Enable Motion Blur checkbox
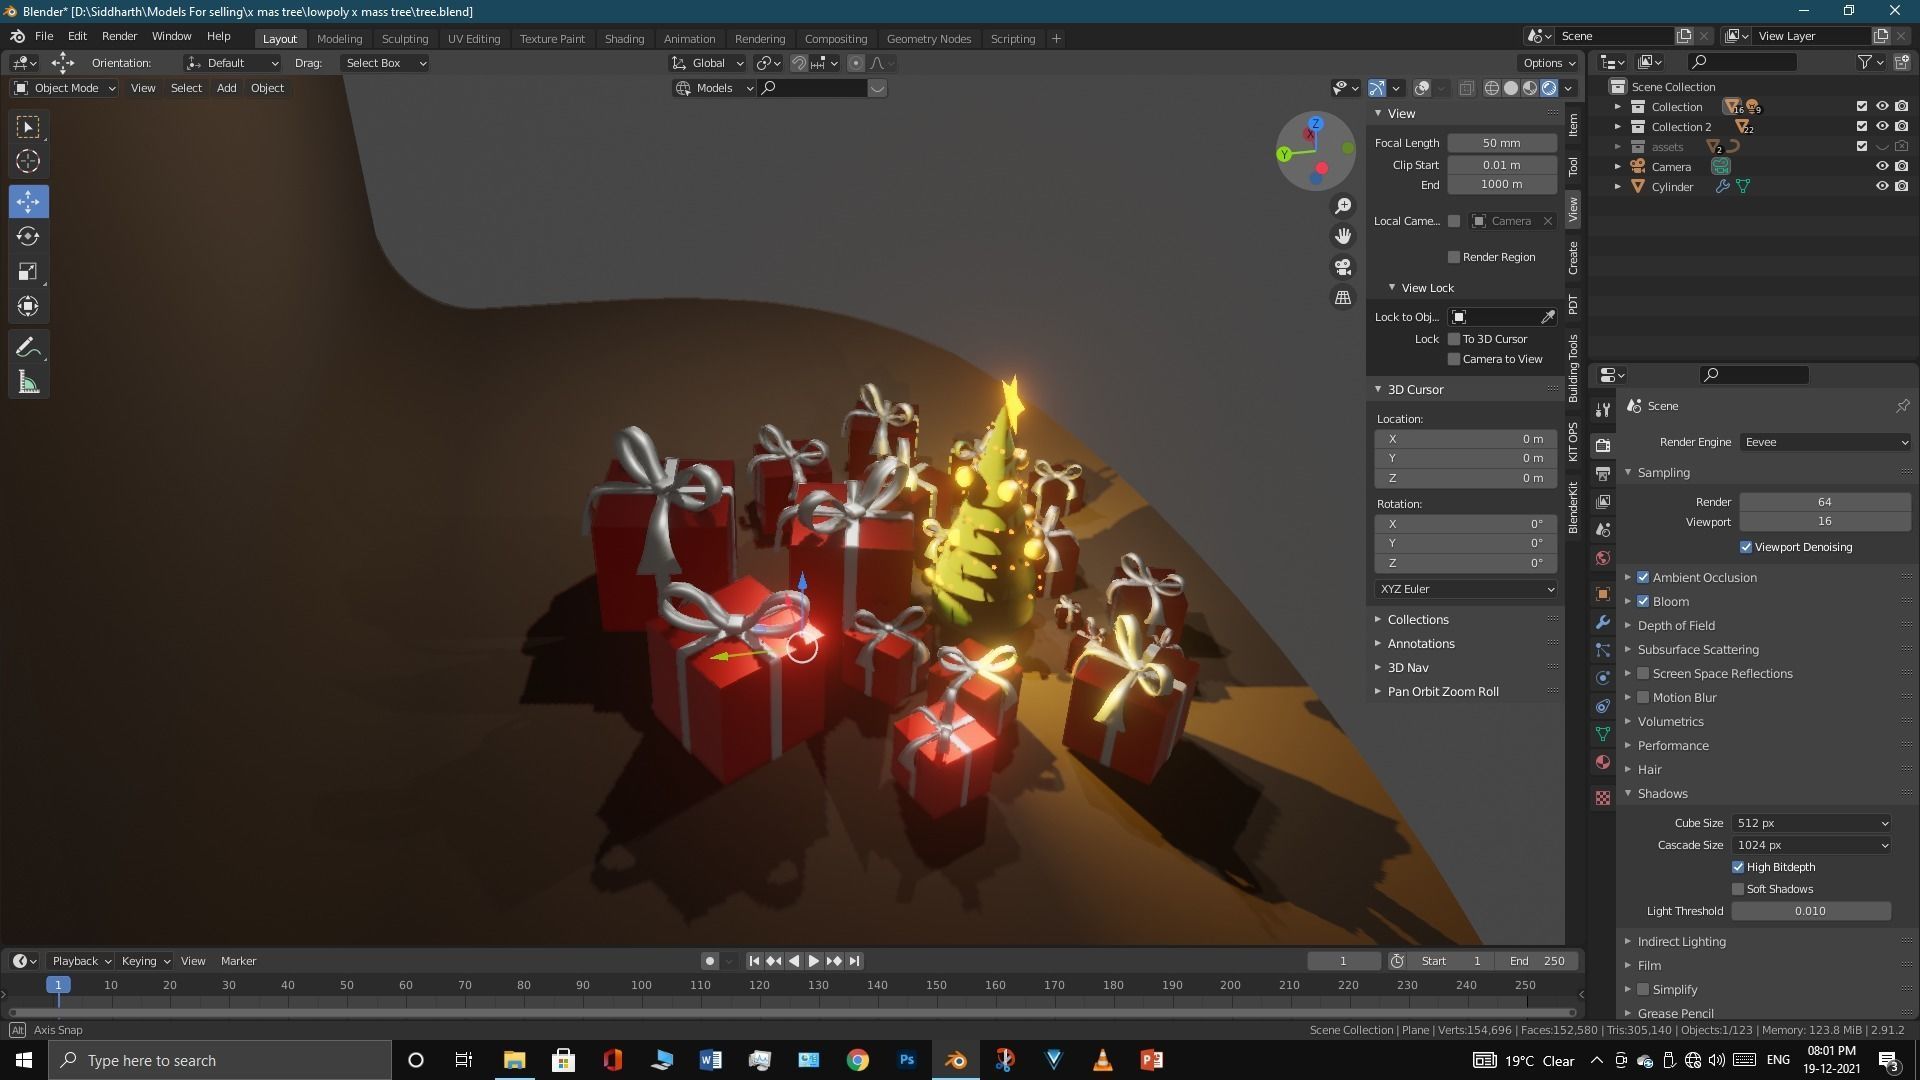 click(1643, 697)
